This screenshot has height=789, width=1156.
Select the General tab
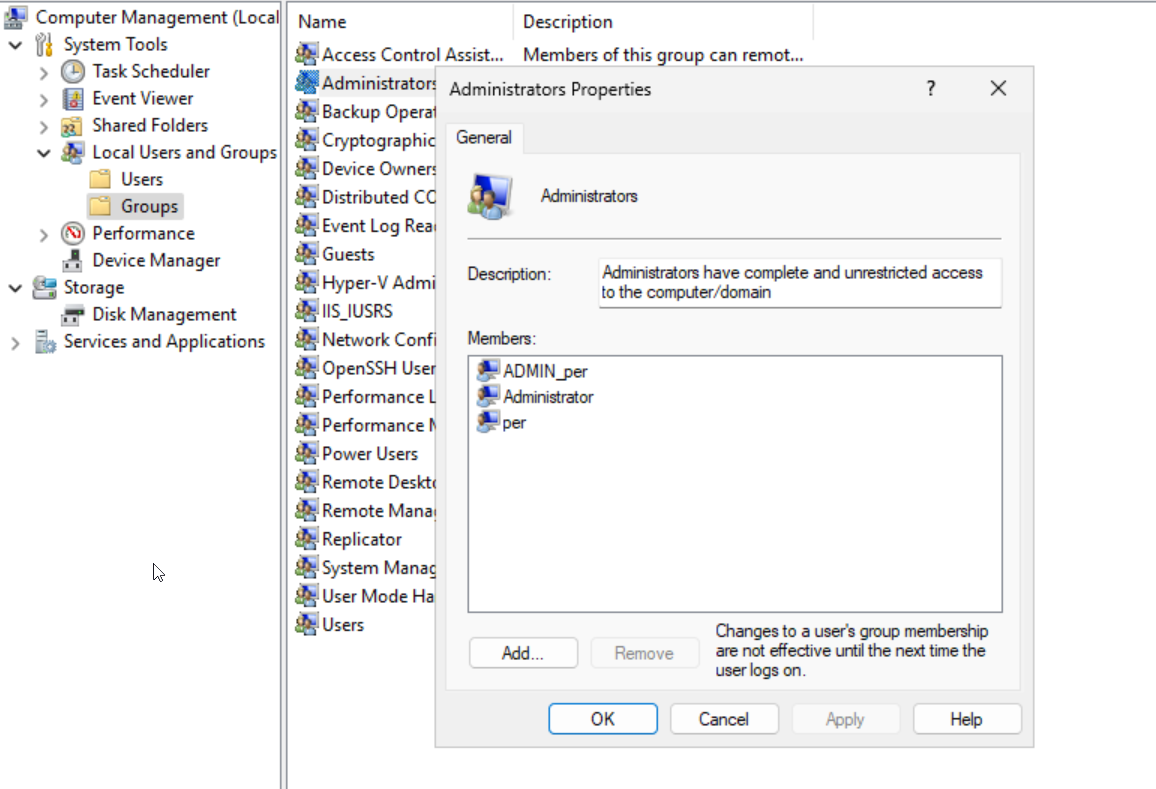click(x=484, y=138)
